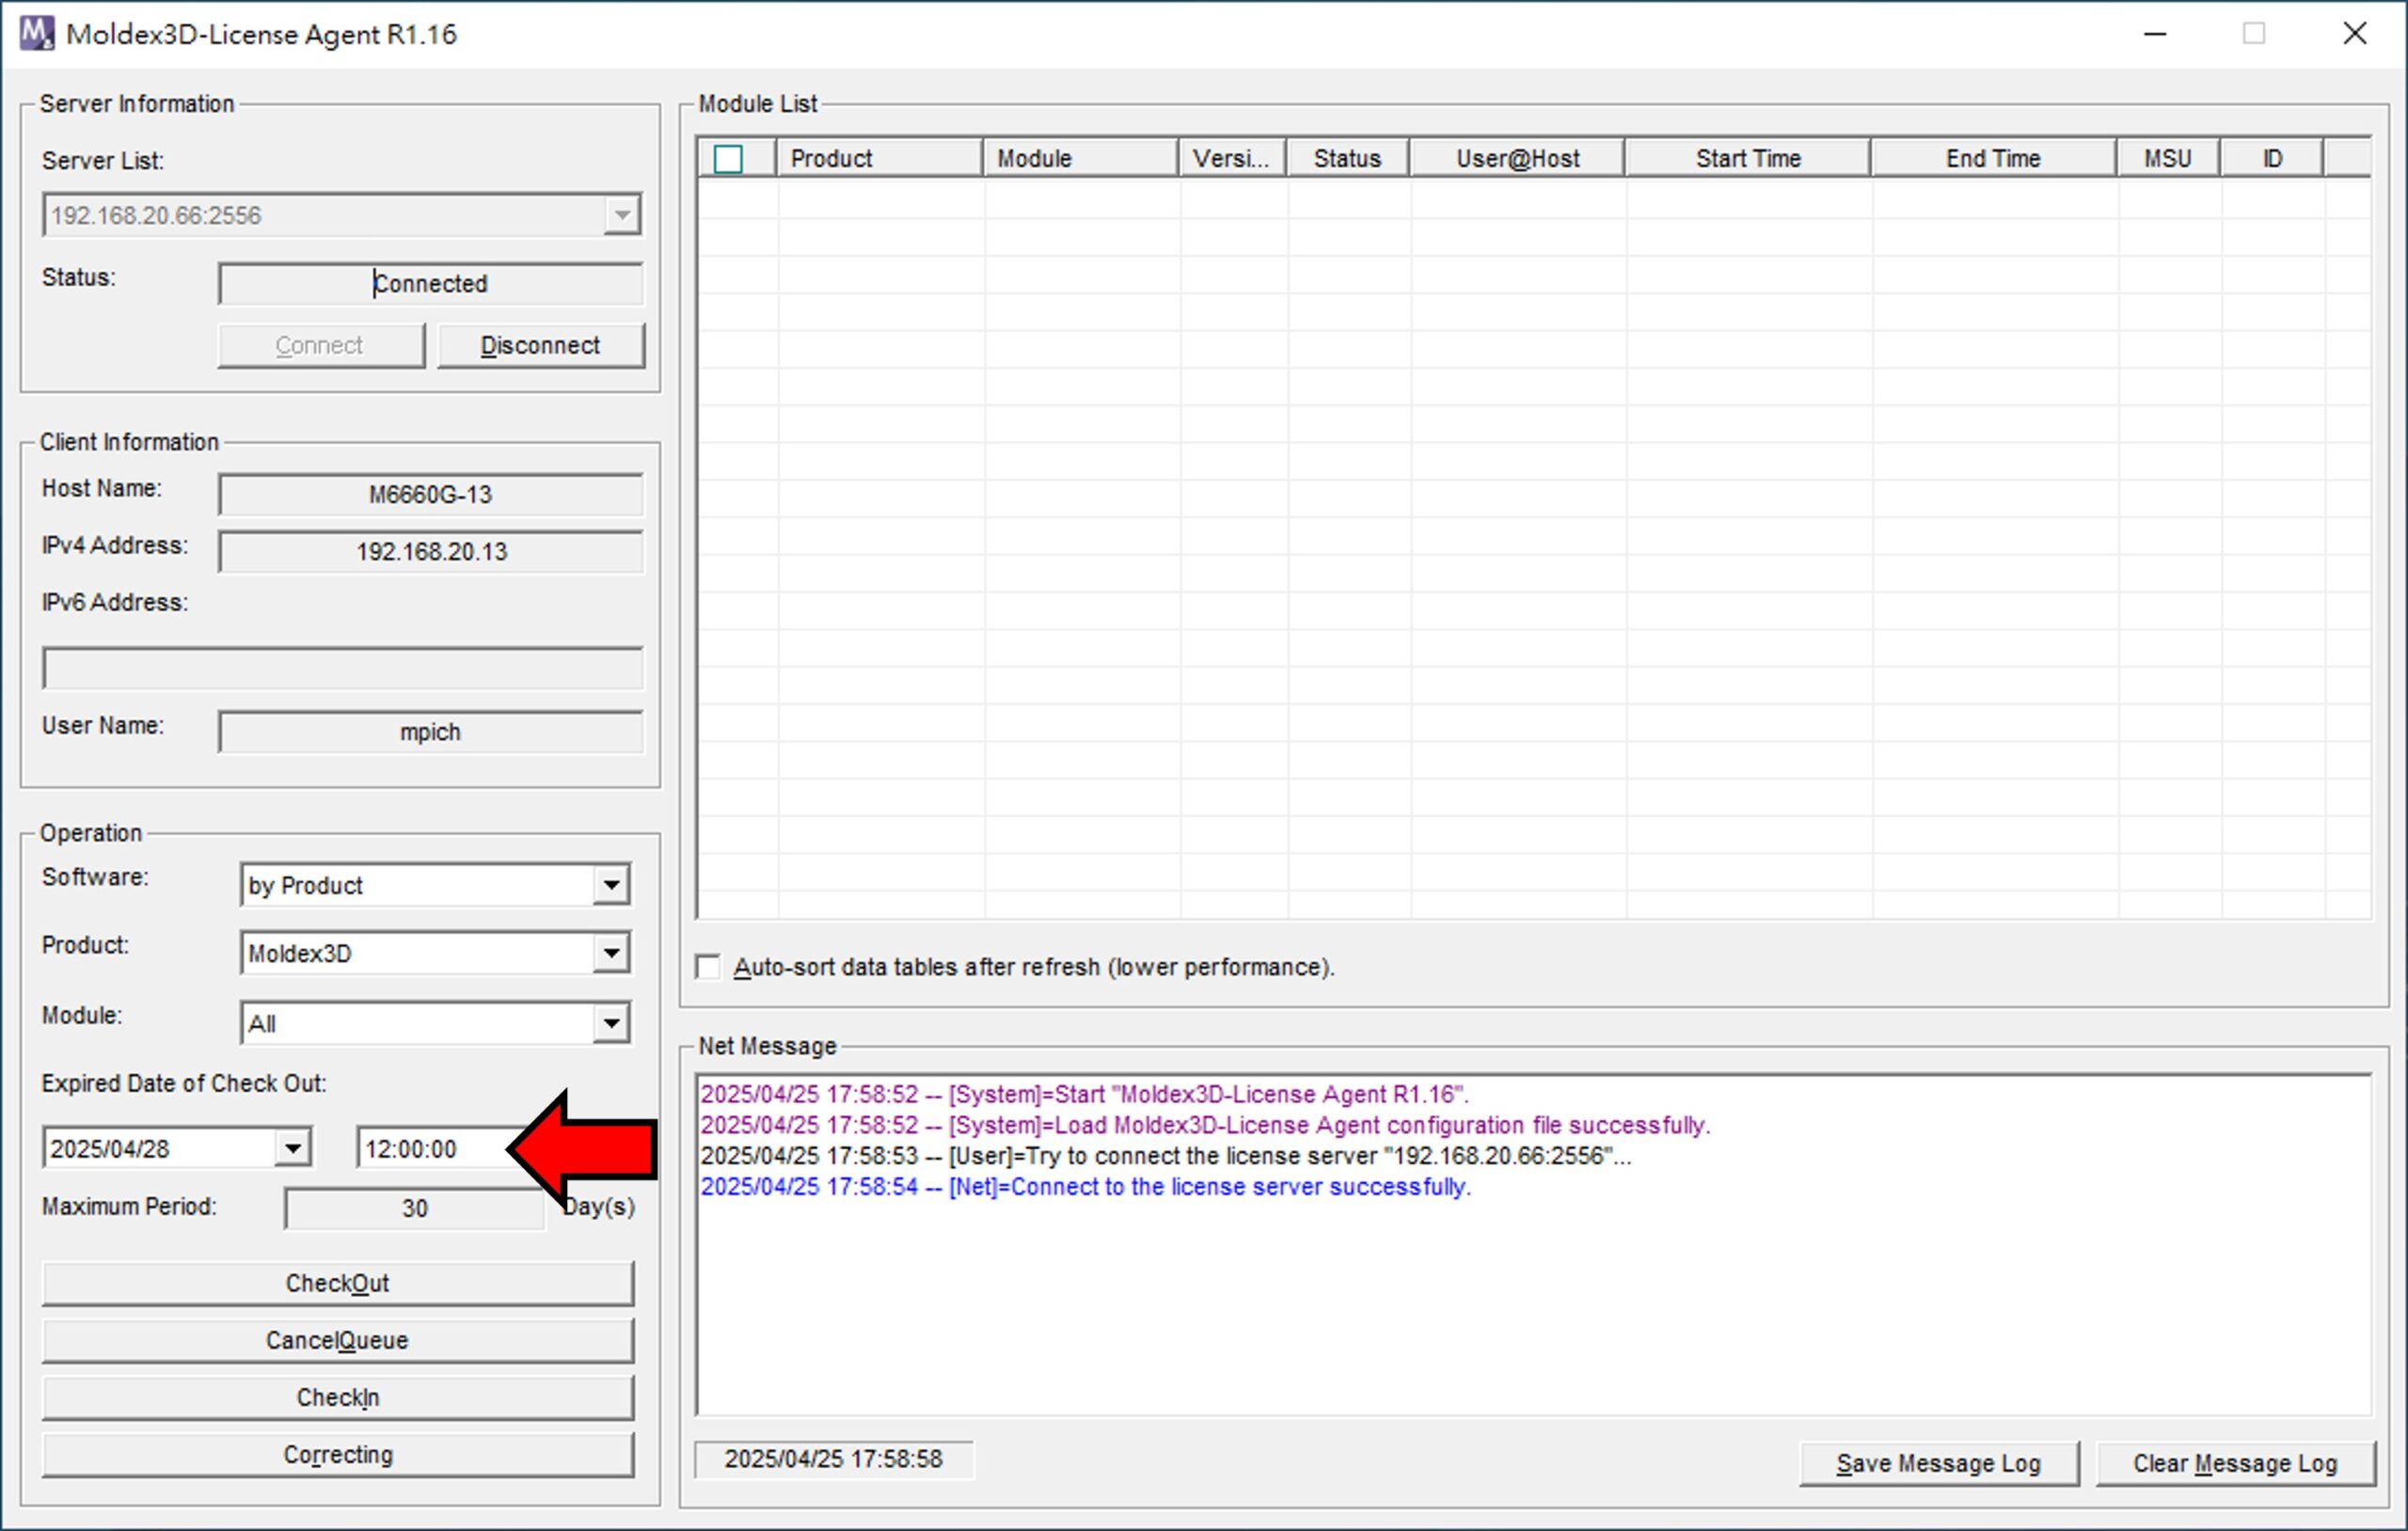Minimize the License Agent window

[x=2155, y=34]
